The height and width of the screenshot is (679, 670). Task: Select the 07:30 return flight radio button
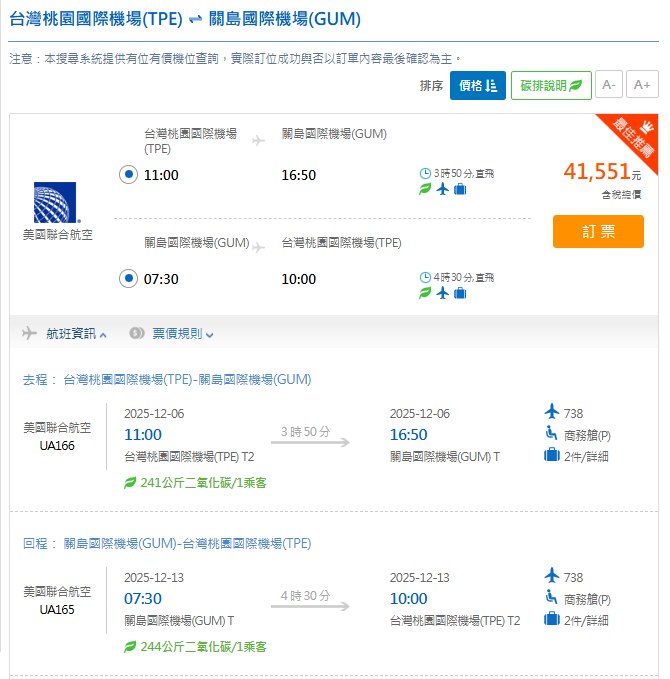pos(128,278)
